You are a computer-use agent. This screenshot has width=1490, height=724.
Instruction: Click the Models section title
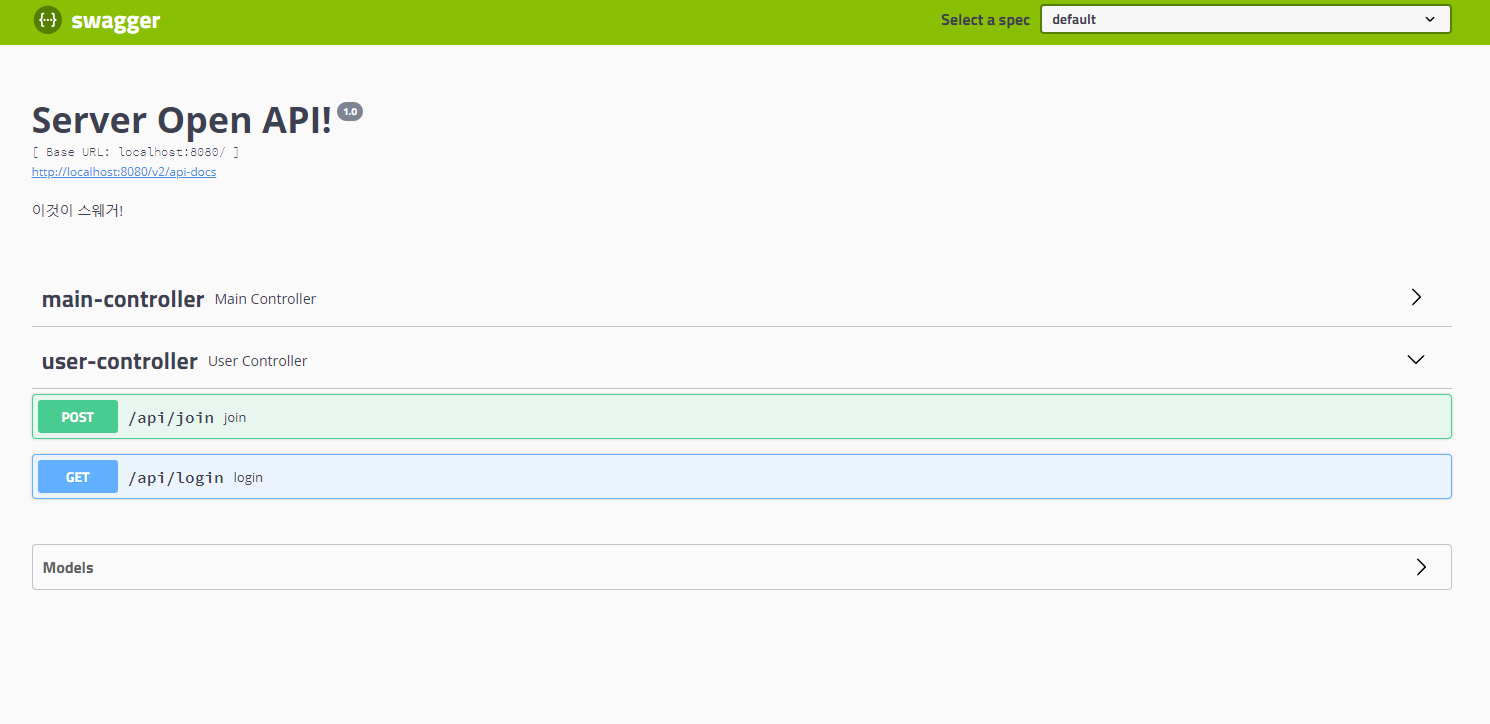tap(68, 567)
